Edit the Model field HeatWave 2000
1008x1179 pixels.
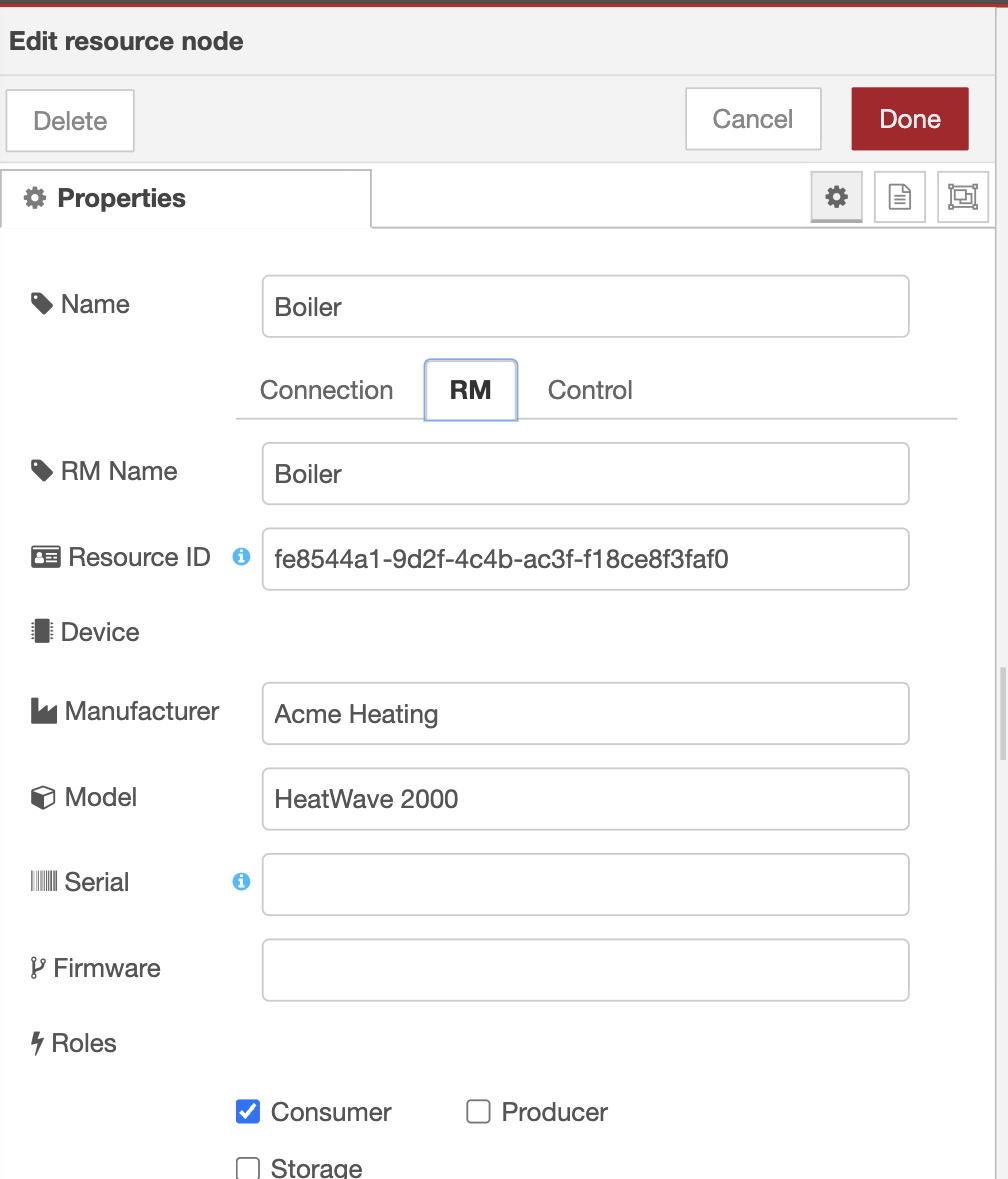click(x=586, y=799)
